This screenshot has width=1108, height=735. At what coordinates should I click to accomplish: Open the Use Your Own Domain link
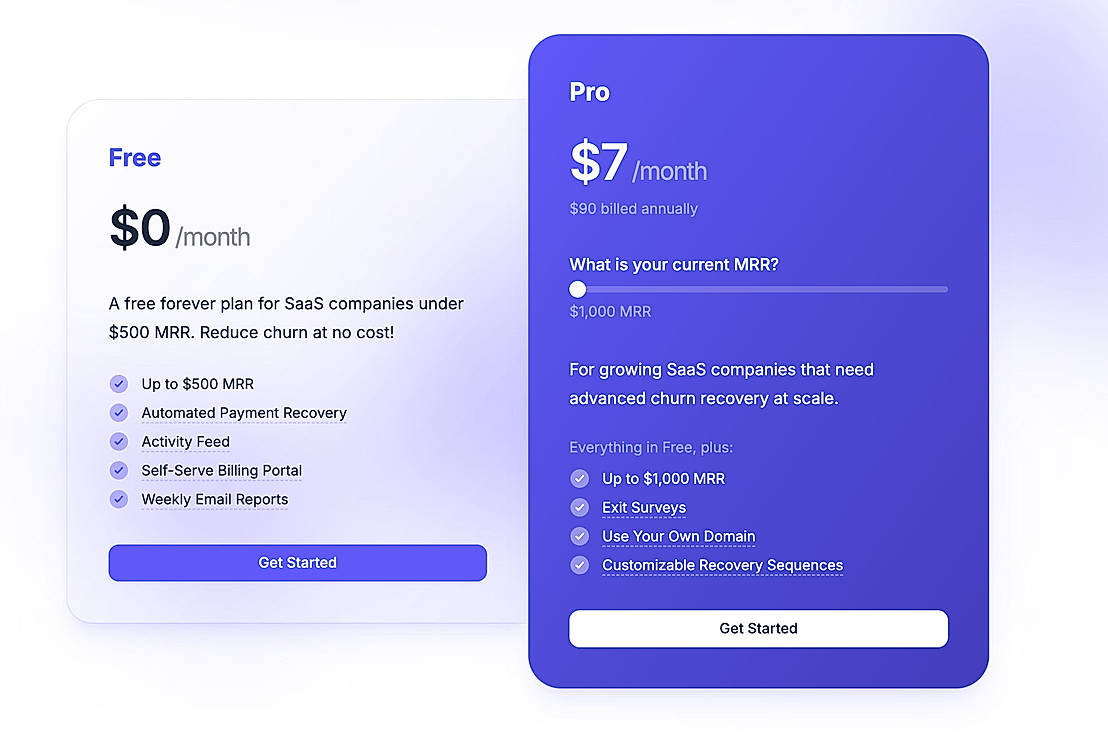point(678,537)
